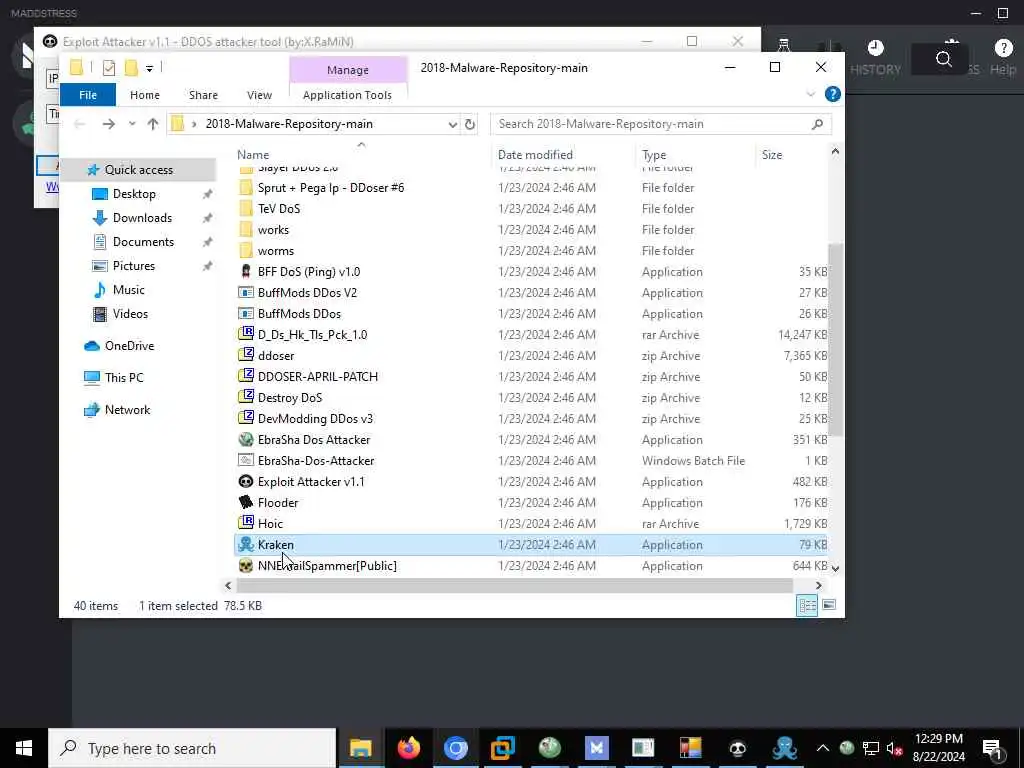
Task: Select the Flooder application icon
Action: tap(246, 502)
